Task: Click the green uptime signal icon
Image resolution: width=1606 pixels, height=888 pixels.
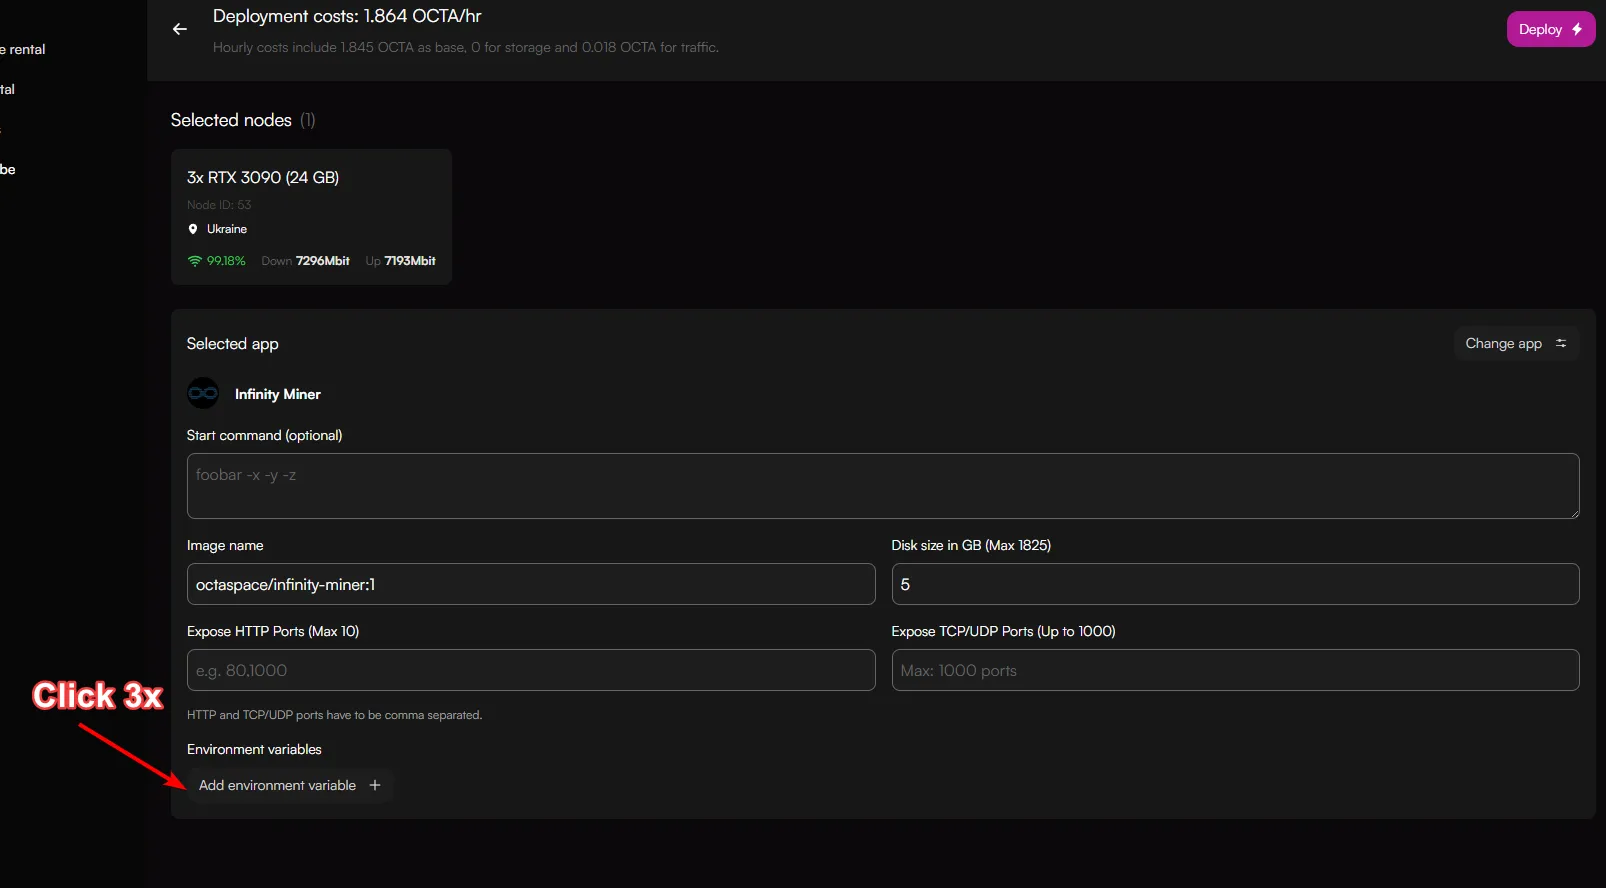Action: pos(195,261)
